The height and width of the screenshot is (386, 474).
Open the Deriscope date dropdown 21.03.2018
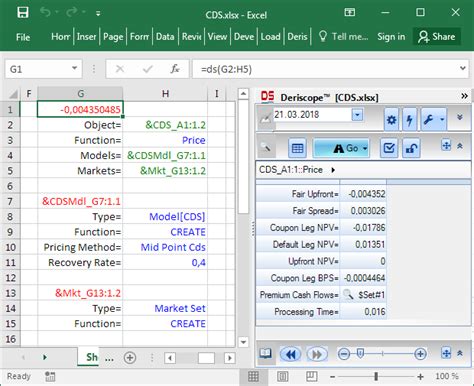357,115
